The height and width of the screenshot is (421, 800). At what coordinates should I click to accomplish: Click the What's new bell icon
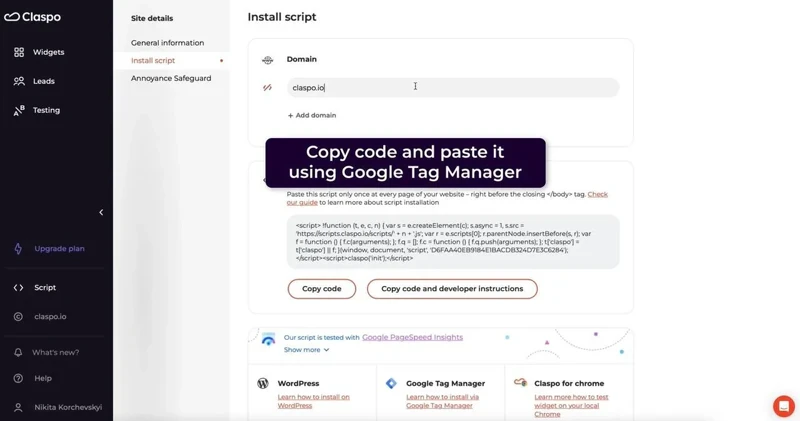(x=18, y=353)
